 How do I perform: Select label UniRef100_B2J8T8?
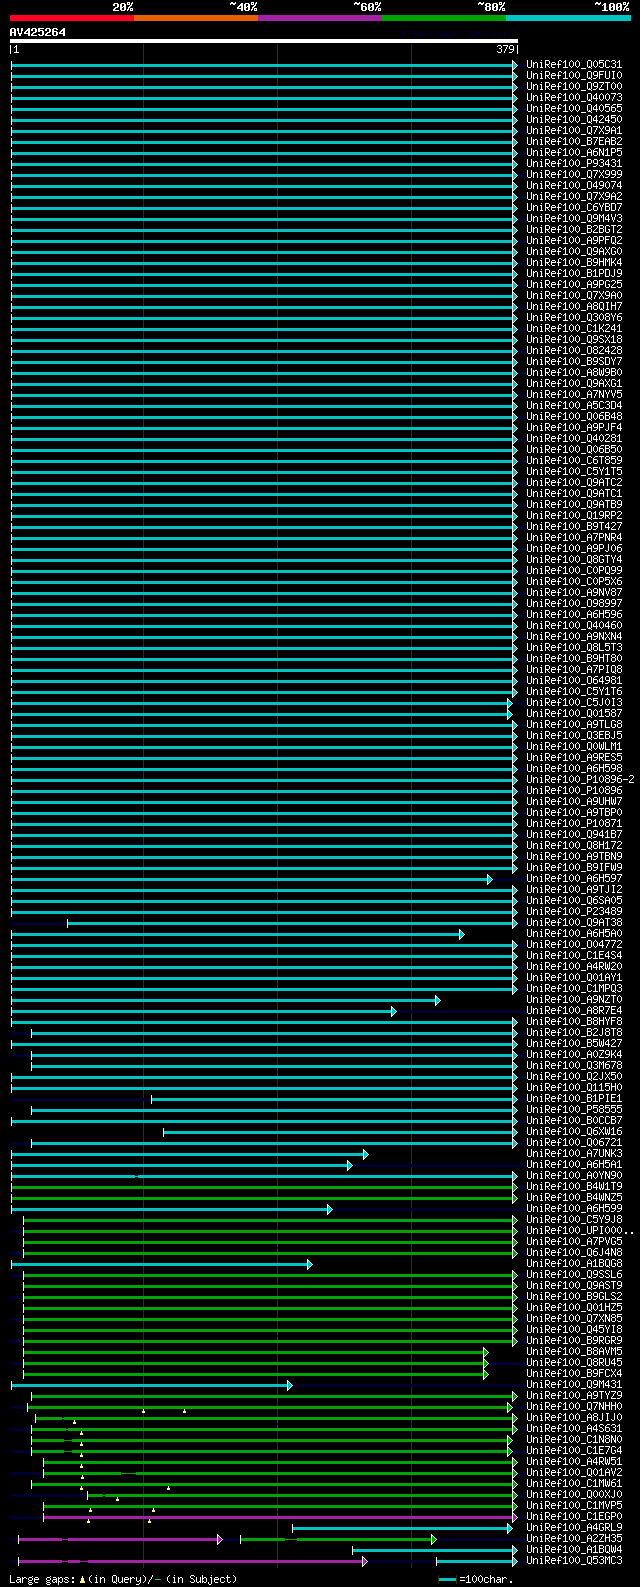574,1032
